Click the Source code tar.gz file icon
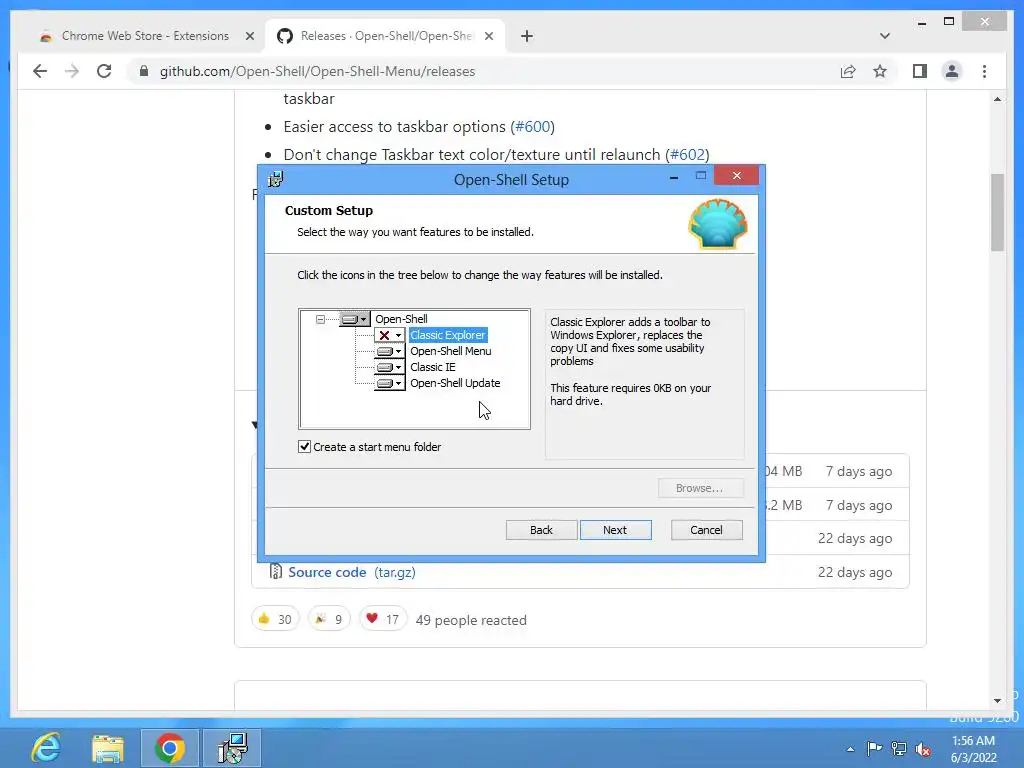The image size is (1024, 768). coord(276,571)
